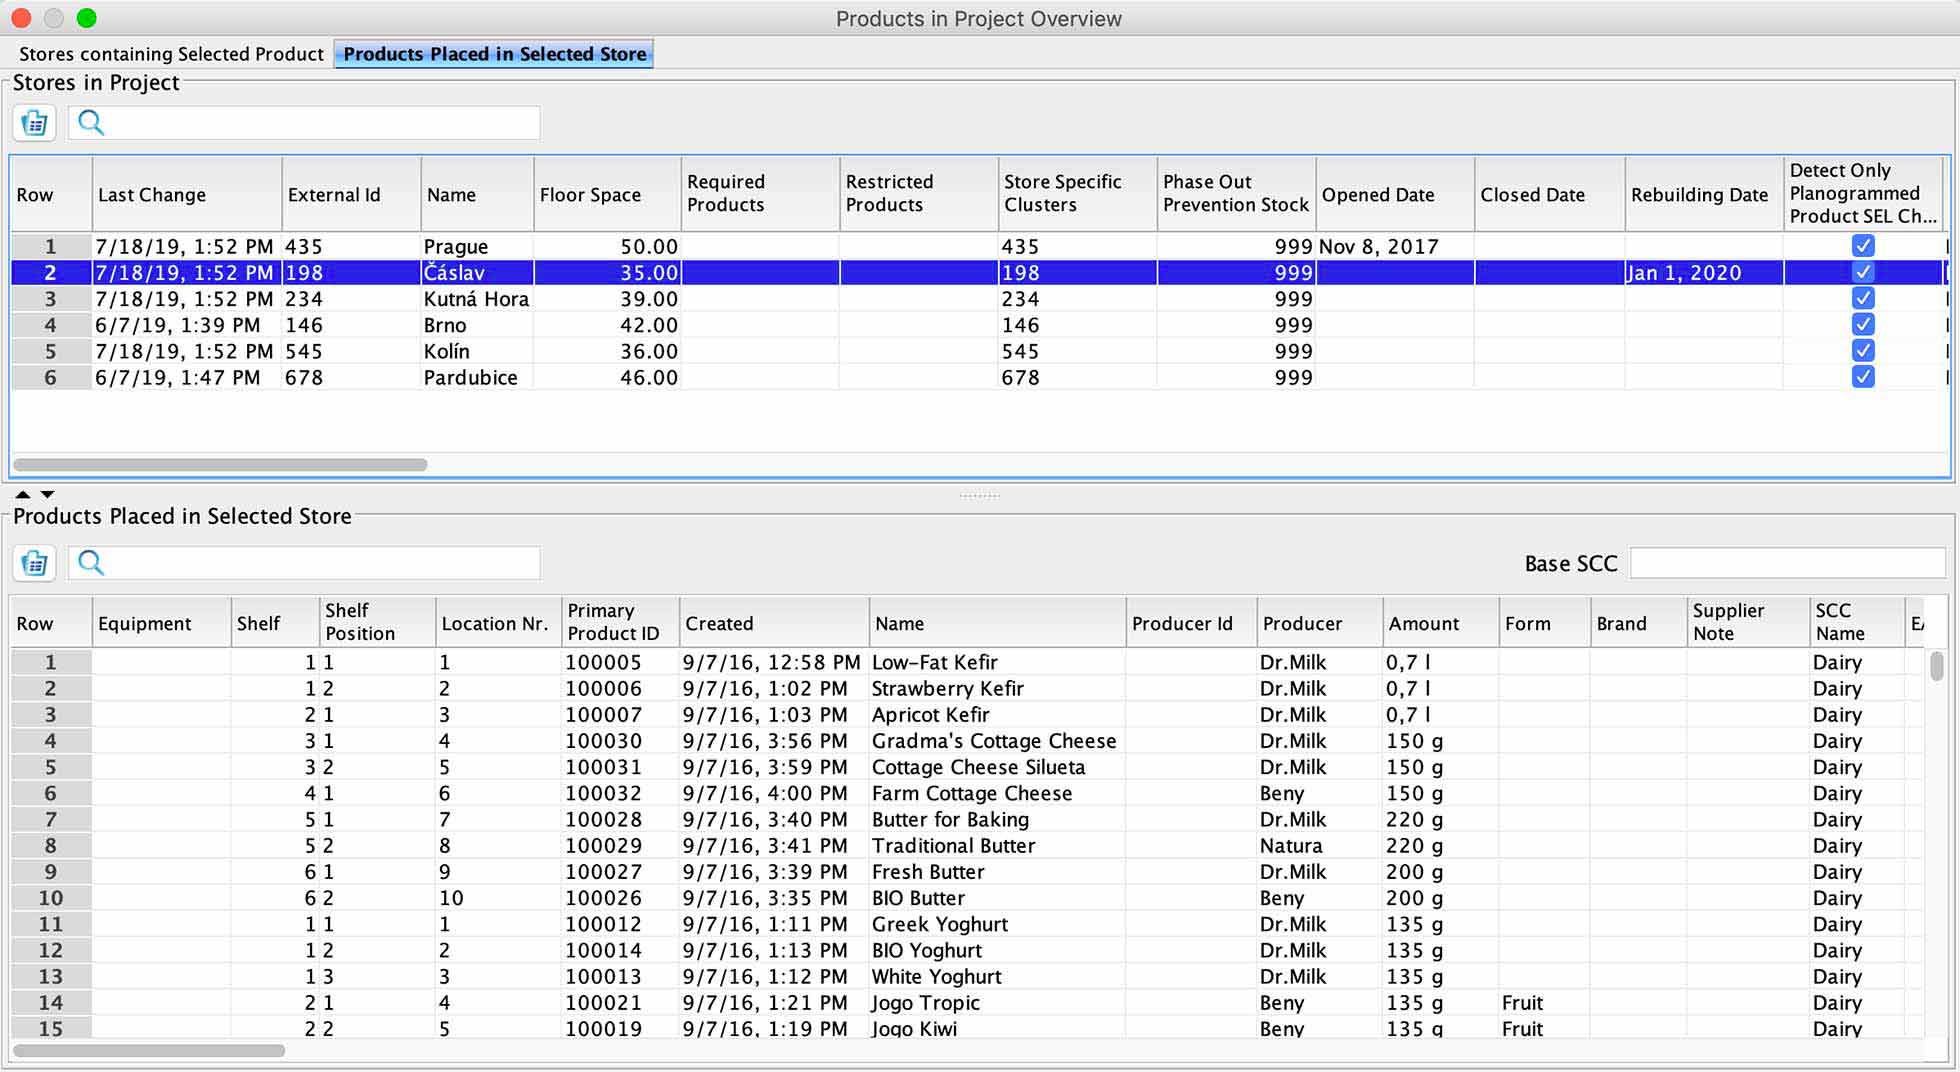
Task: Click into the Base SCC input field
Action: 1786,563
